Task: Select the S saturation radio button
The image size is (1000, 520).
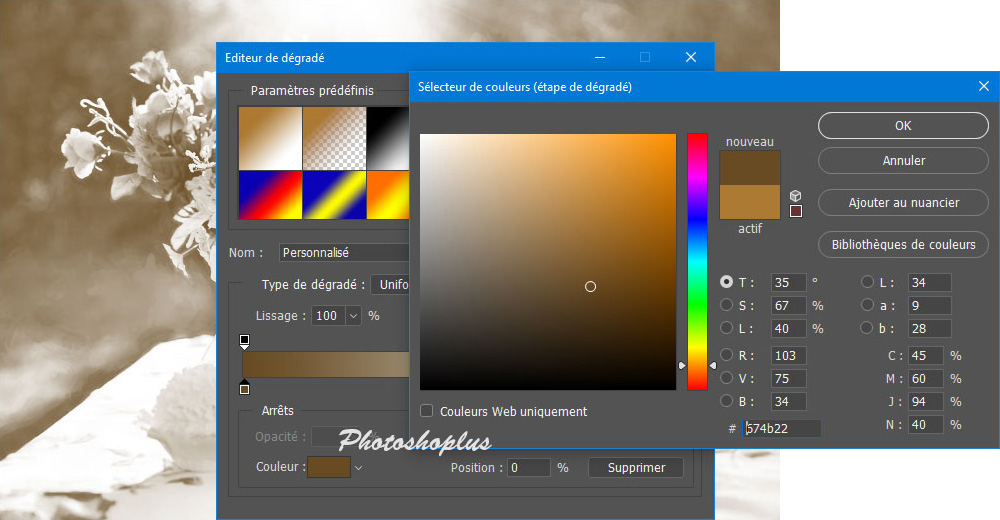Action: 727,305
